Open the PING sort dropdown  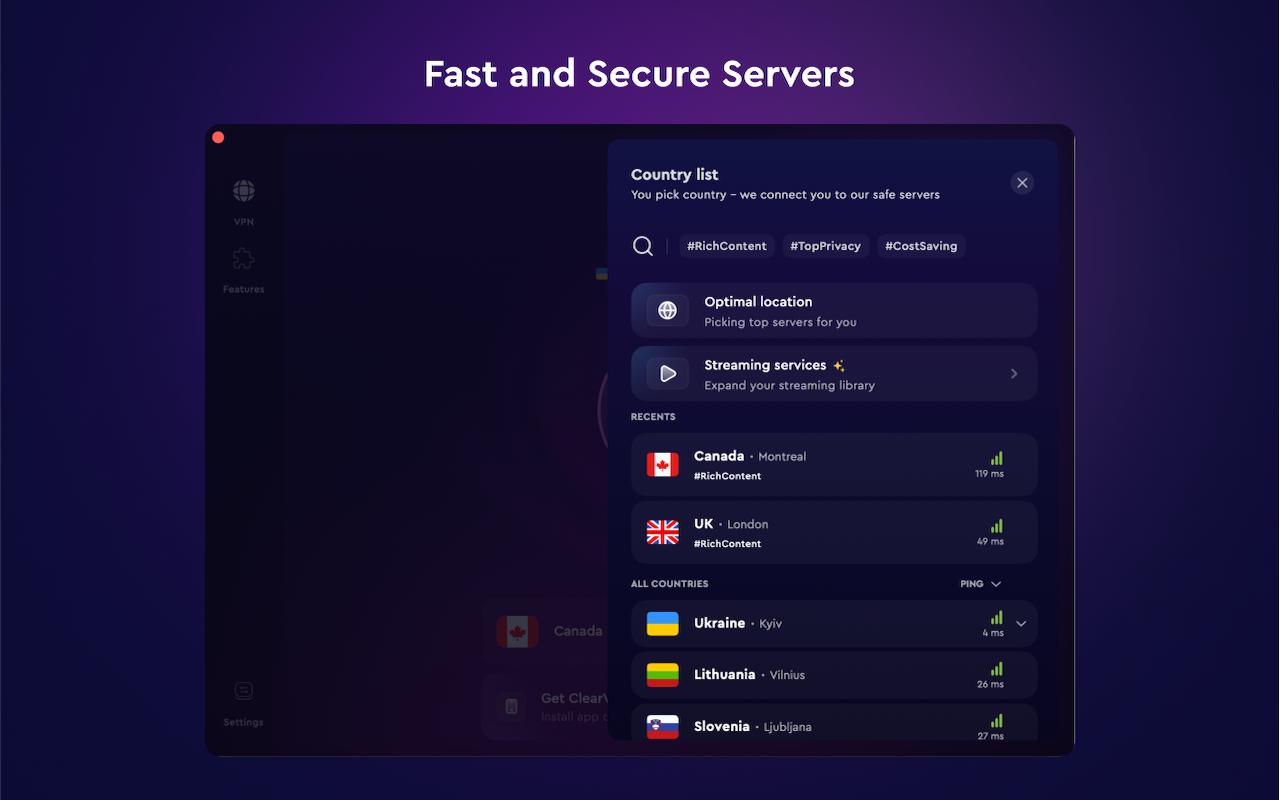click(x=981, y=584)
